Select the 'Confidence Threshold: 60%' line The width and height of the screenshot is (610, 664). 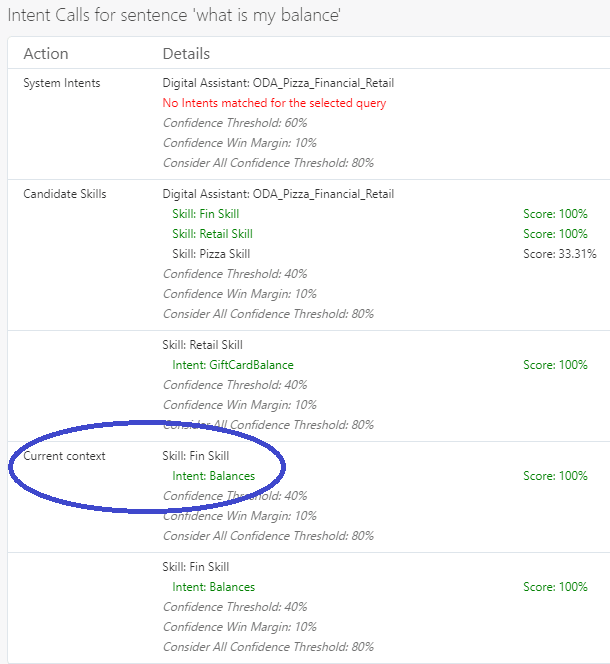[x=234, y=123]
